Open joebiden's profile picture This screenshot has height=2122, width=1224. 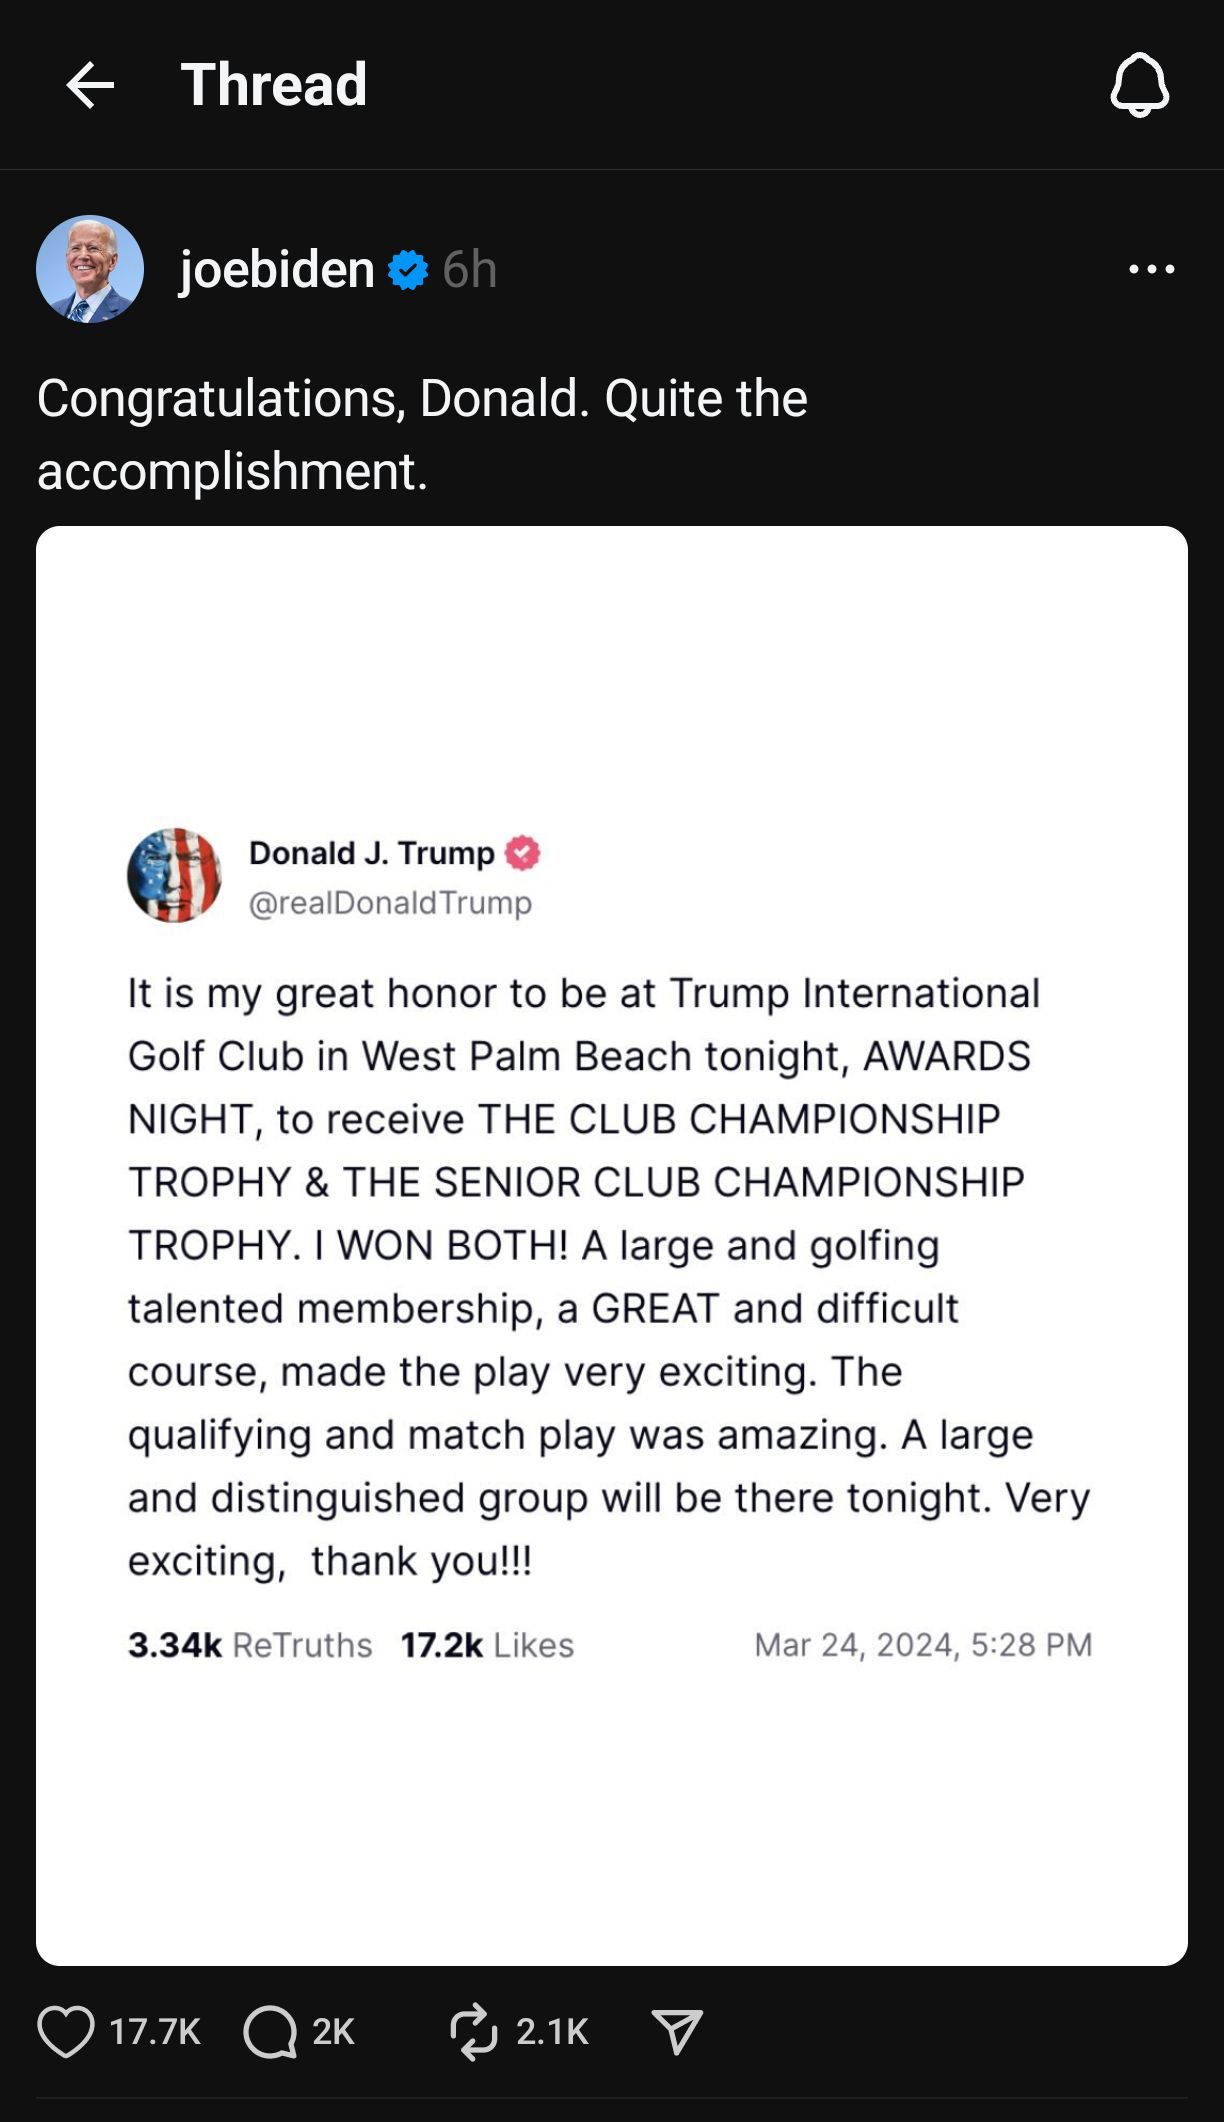click(90, 269)
